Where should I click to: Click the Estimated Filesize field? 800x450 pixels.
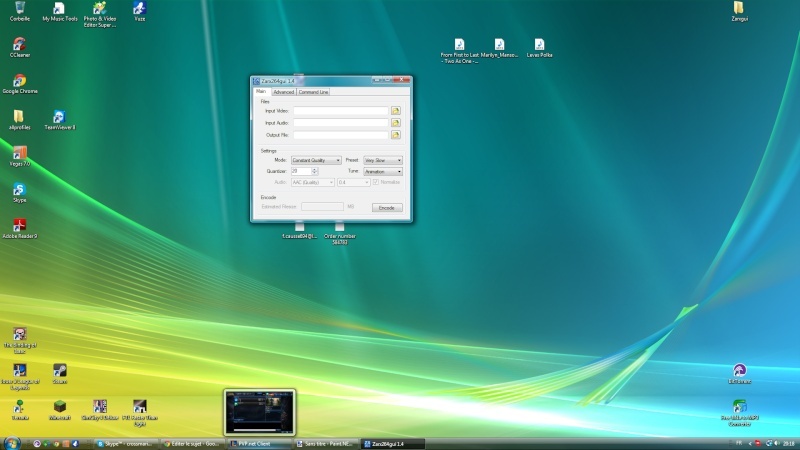[x=322, y=207]
